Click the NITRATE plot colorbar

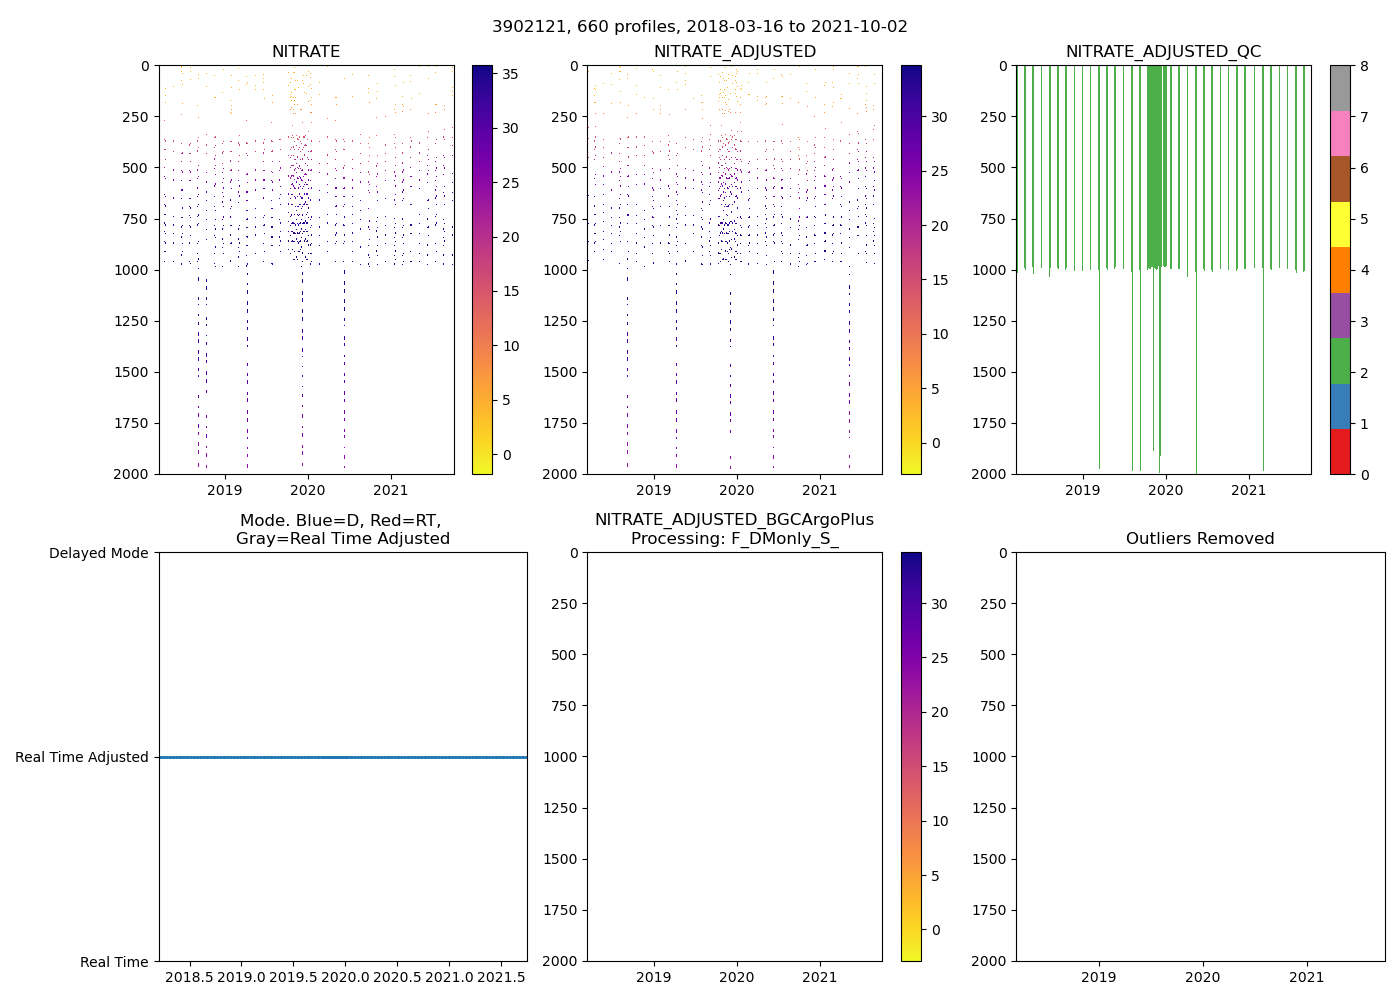pyautogui.click(x=482, y=270)
